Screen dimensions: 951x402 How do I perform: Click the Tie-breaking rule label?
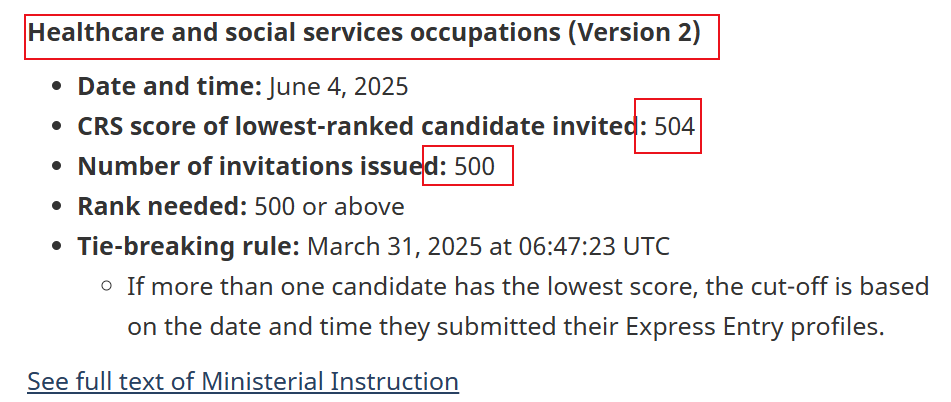(189, 246)
